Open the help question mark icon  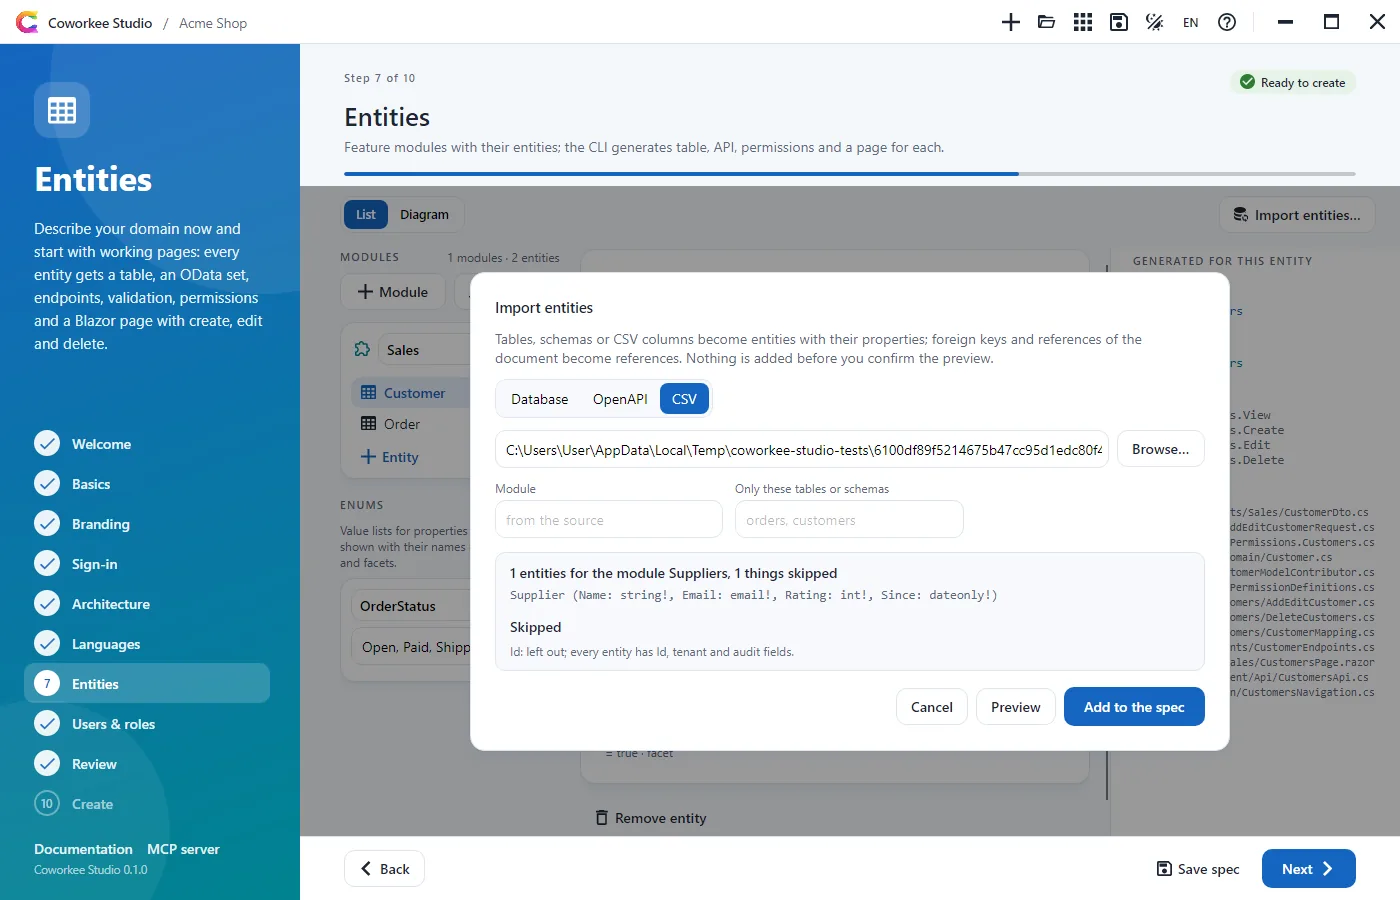[x=1227, y=22]
